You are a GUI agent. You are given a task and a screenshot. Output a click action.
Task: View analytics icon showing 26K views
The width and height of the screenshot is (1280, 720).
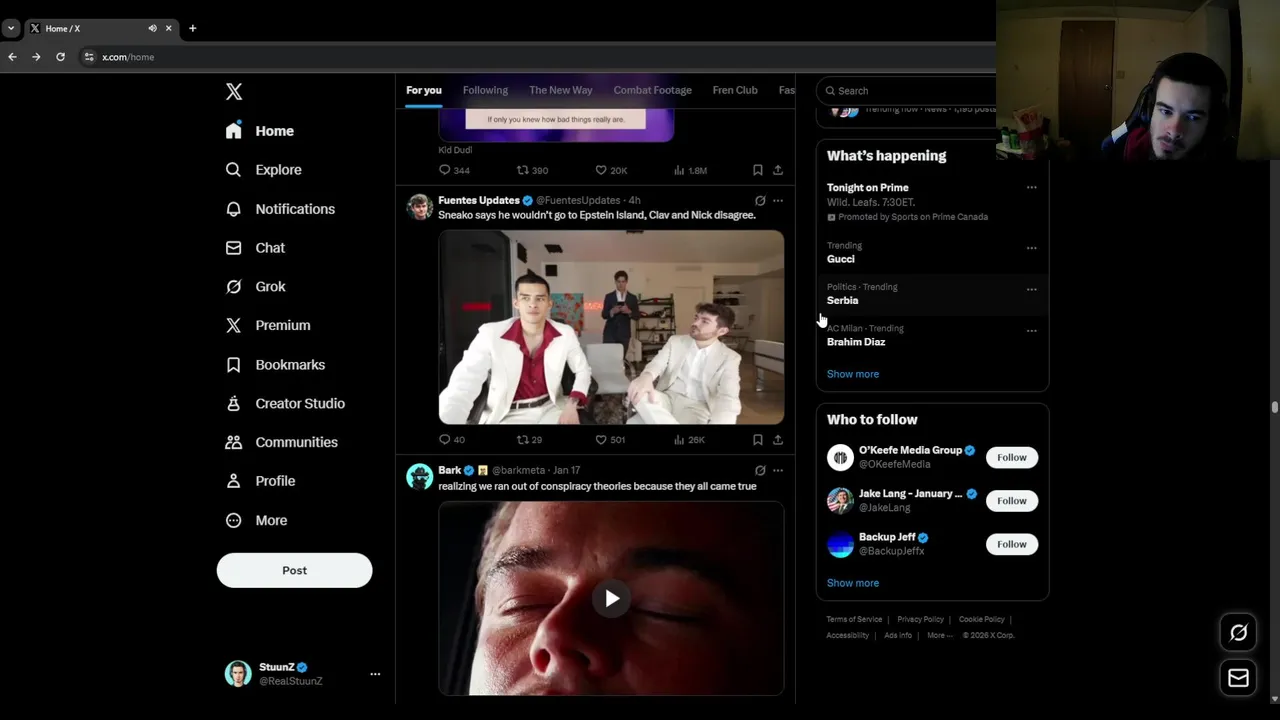(x=679, y=440)
